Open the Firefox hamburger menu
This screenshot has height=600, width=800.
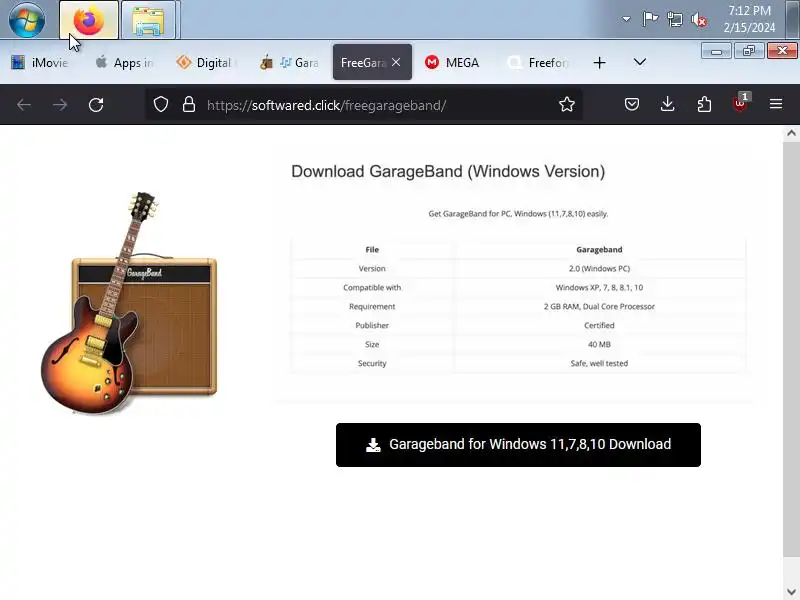[776, 104]
